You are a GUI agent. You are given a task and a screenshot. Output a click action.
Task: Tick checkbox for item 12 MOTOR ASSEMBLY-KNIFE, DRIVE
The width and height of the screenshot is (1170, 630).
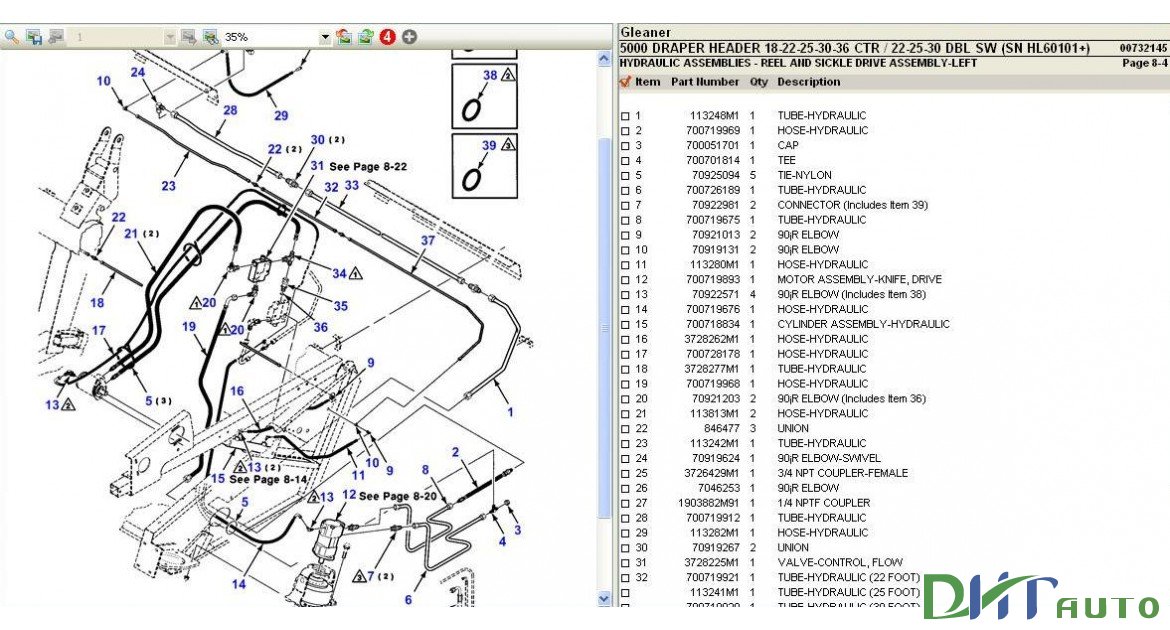click(625, 280)
